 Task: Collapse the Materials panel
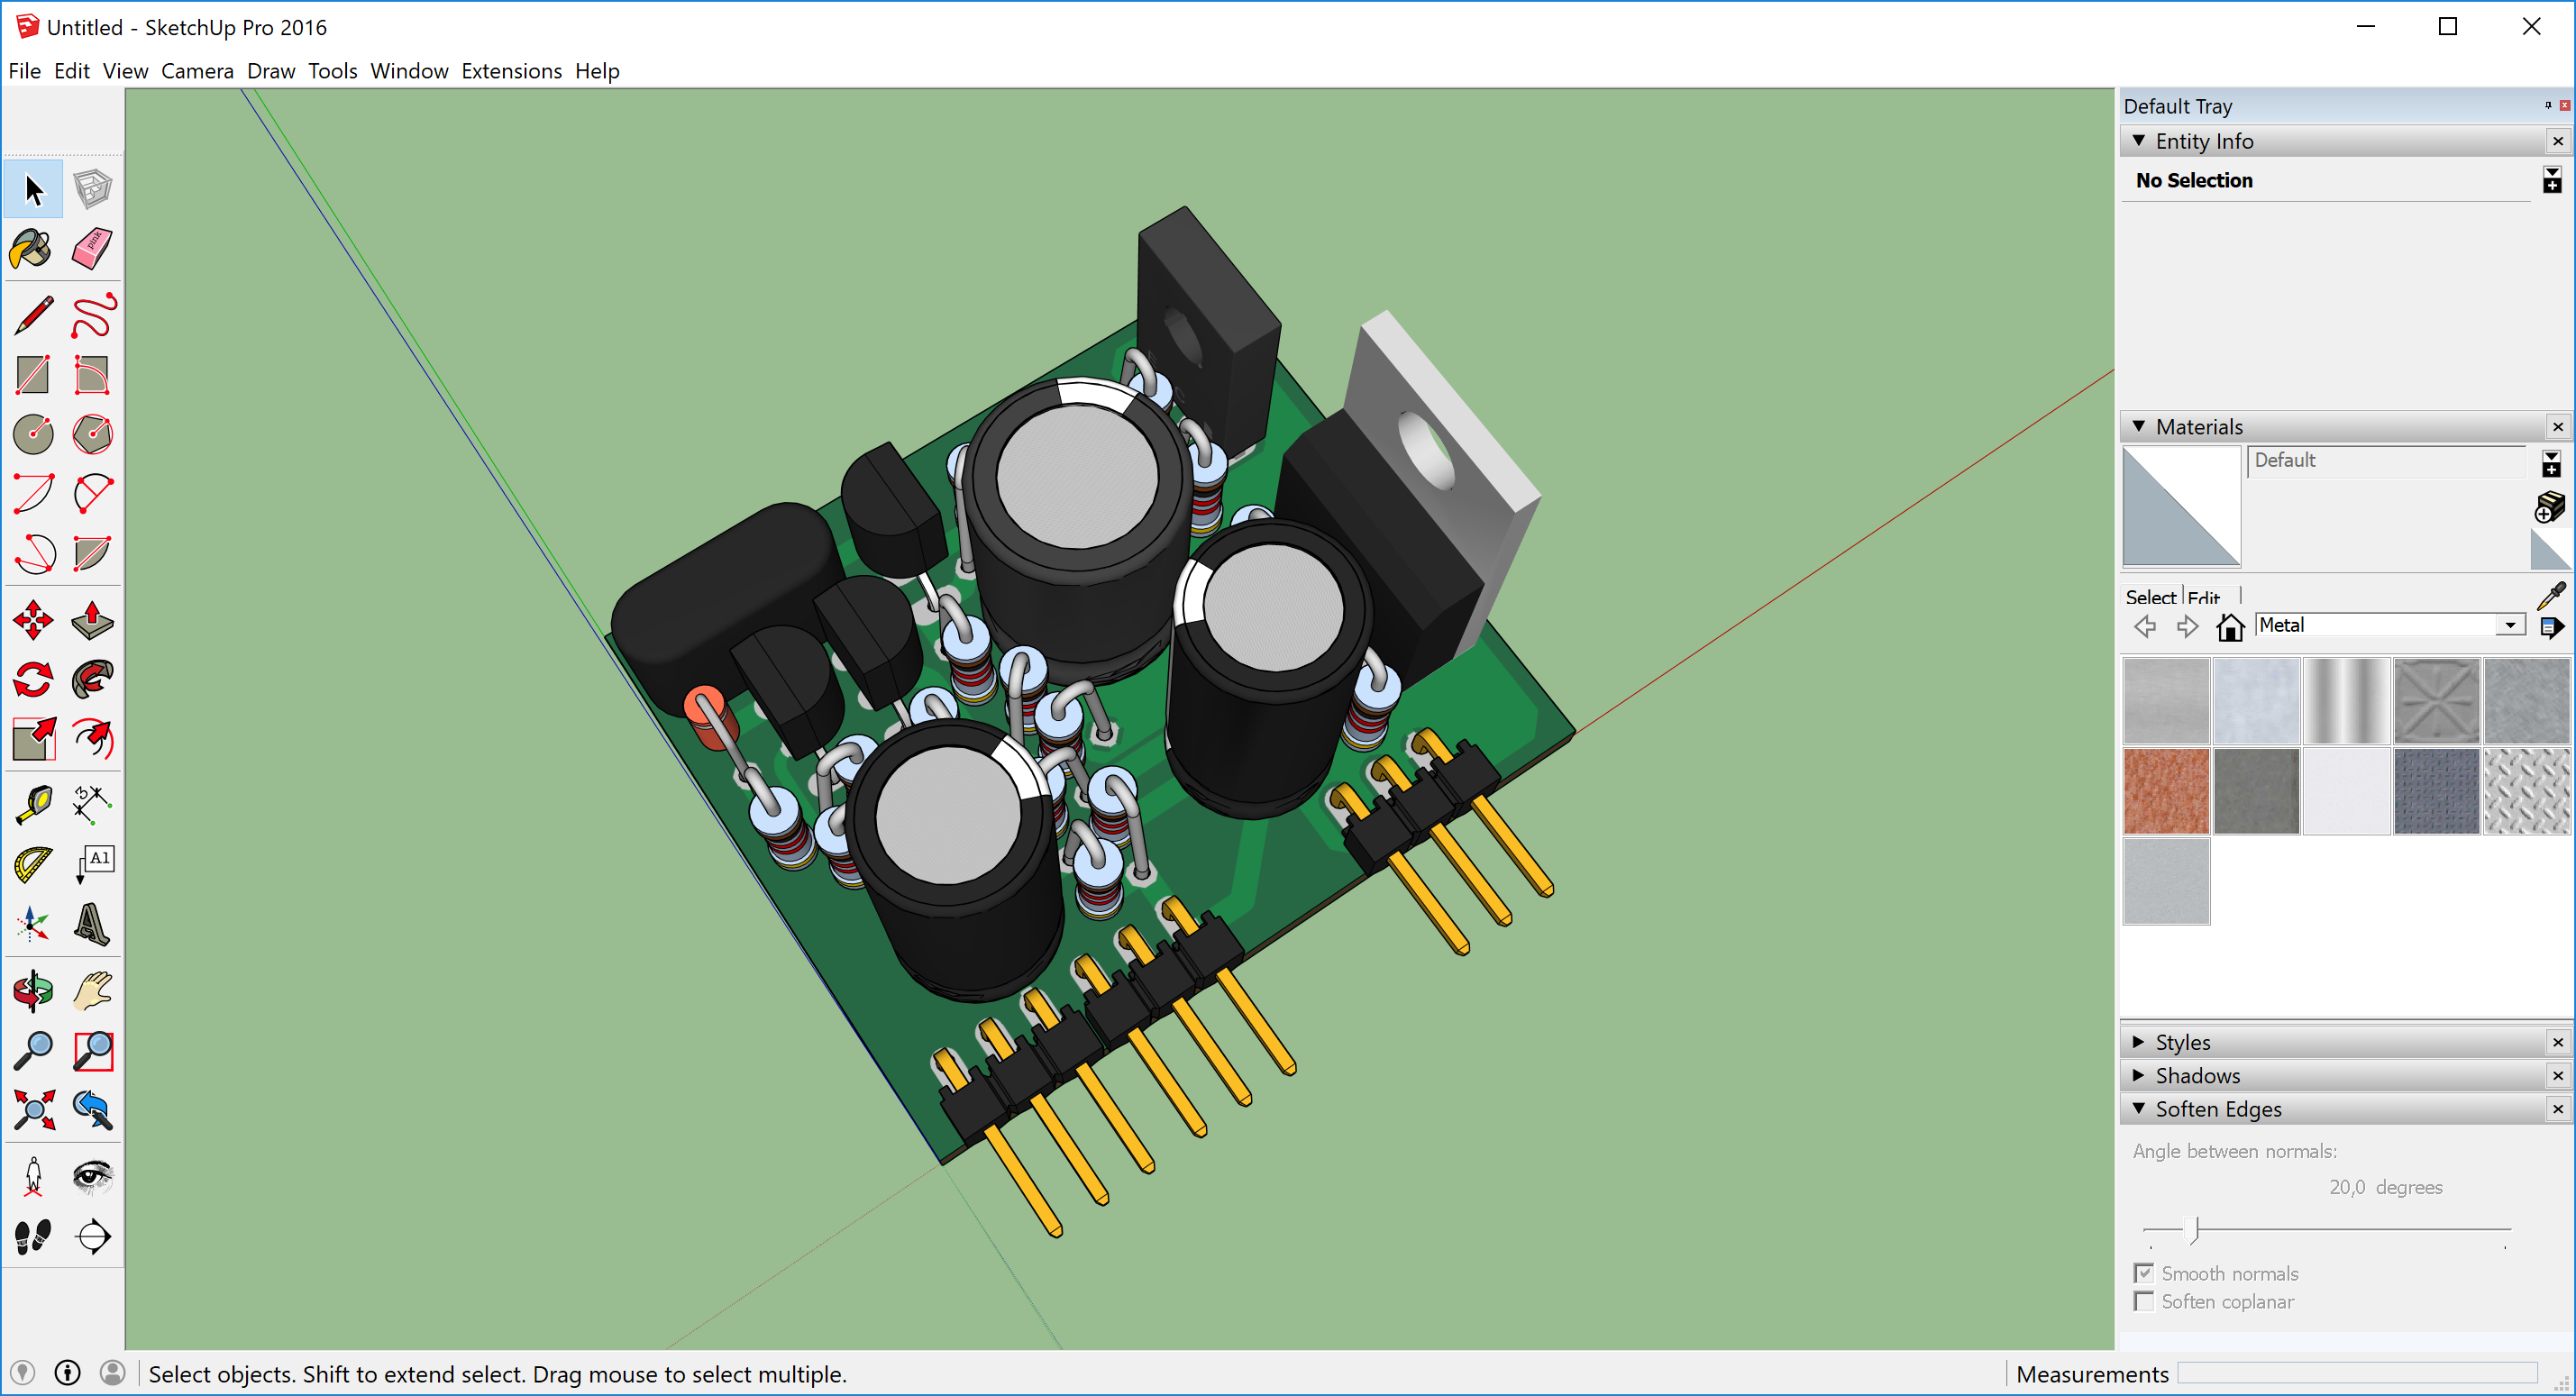pos(2139,426)
